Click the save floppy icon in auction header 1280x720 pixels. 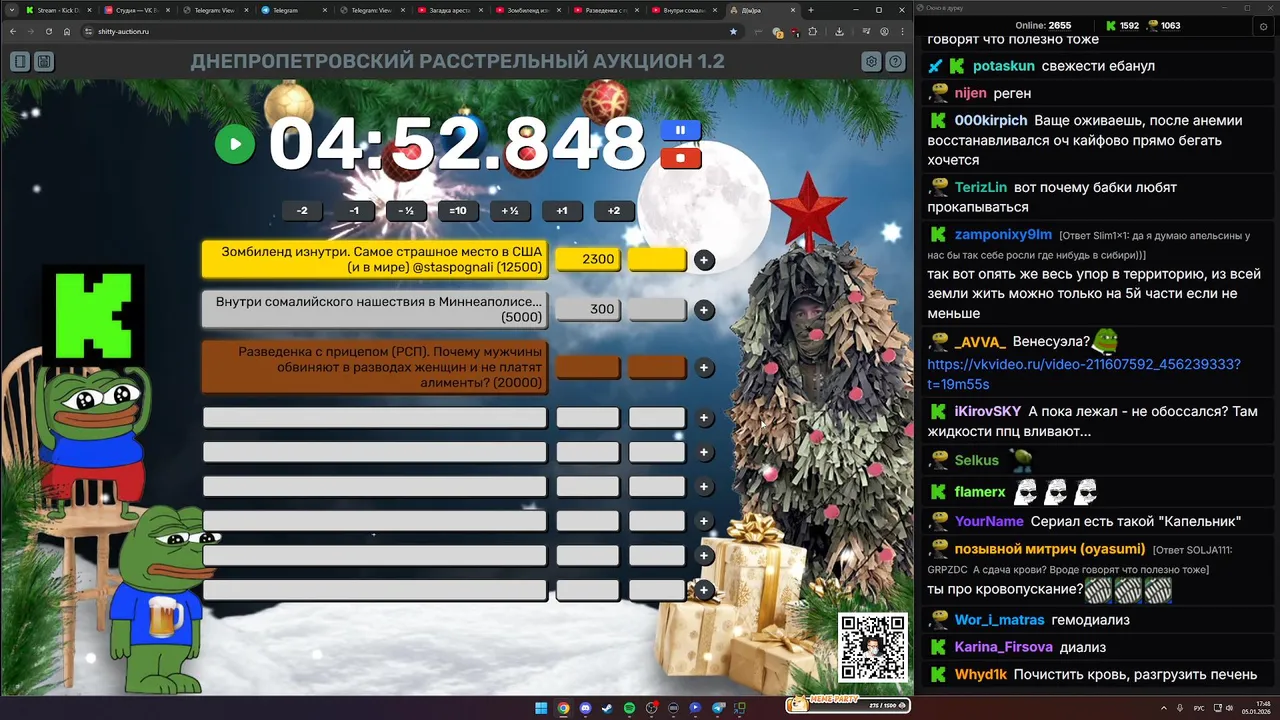44,62
